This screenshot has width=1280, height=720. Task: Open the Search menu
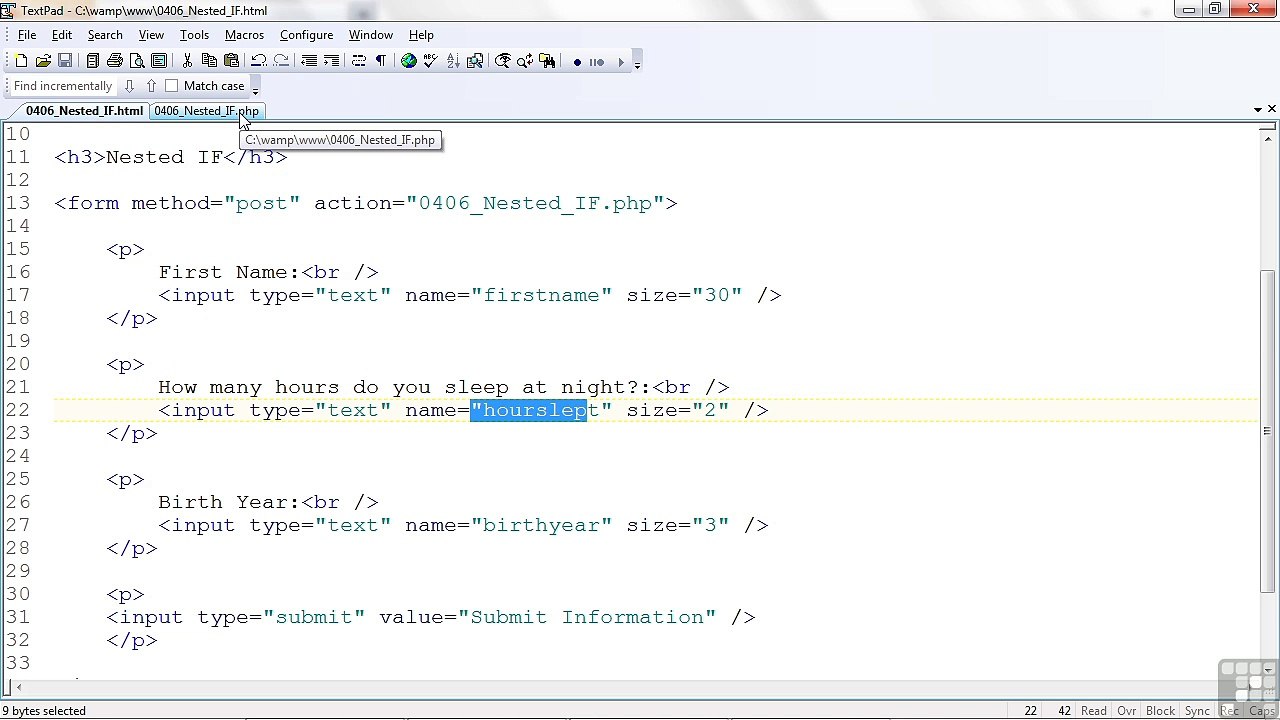[105, 35]
